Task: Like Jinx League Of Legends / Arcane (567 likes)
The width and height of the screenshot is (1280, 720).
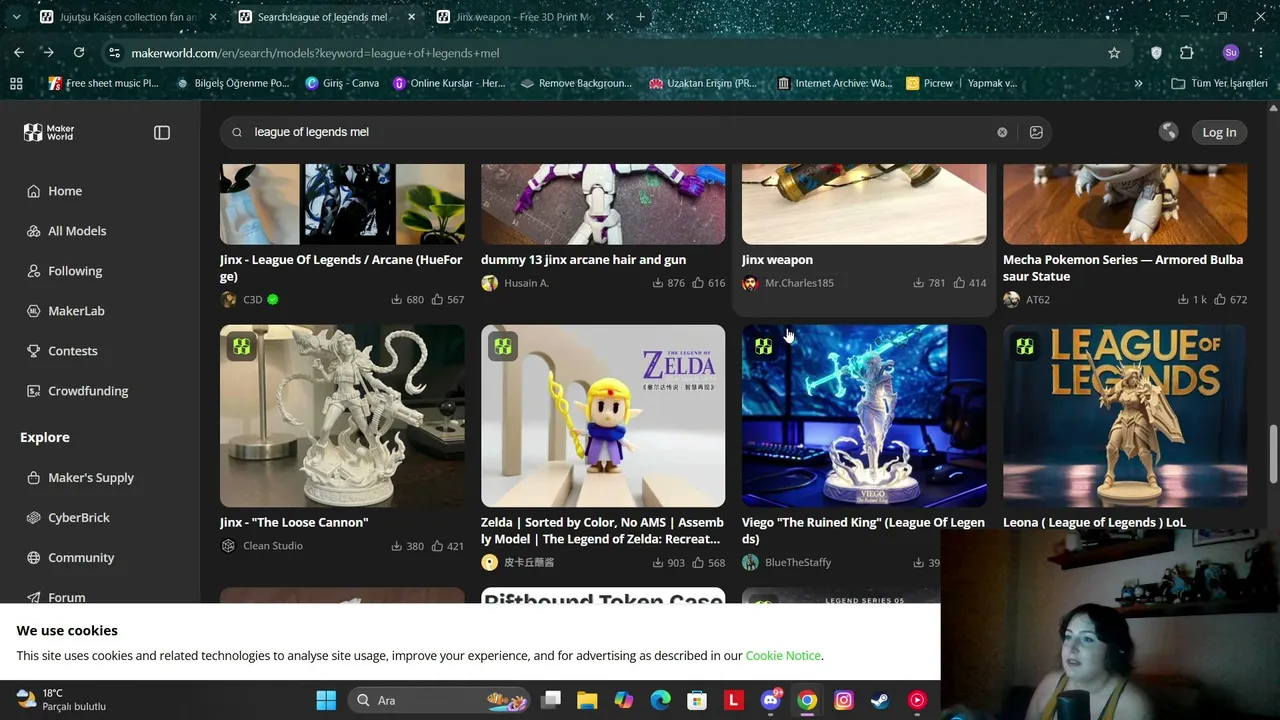Action: click(448, 299)
